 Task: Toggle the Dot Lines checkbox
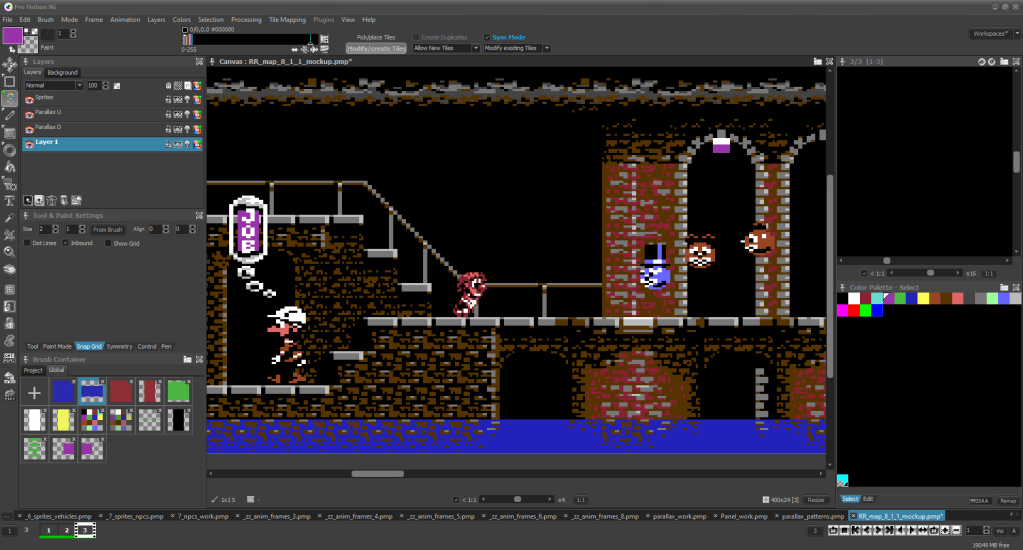27,243
